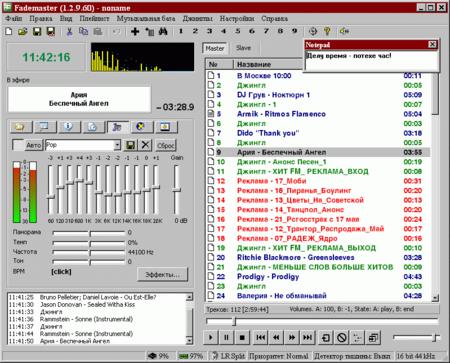The width and height of the screenshot is (450, 363).
Task: Copy tracks using the copy icon
Action: (x=83, y=32)
